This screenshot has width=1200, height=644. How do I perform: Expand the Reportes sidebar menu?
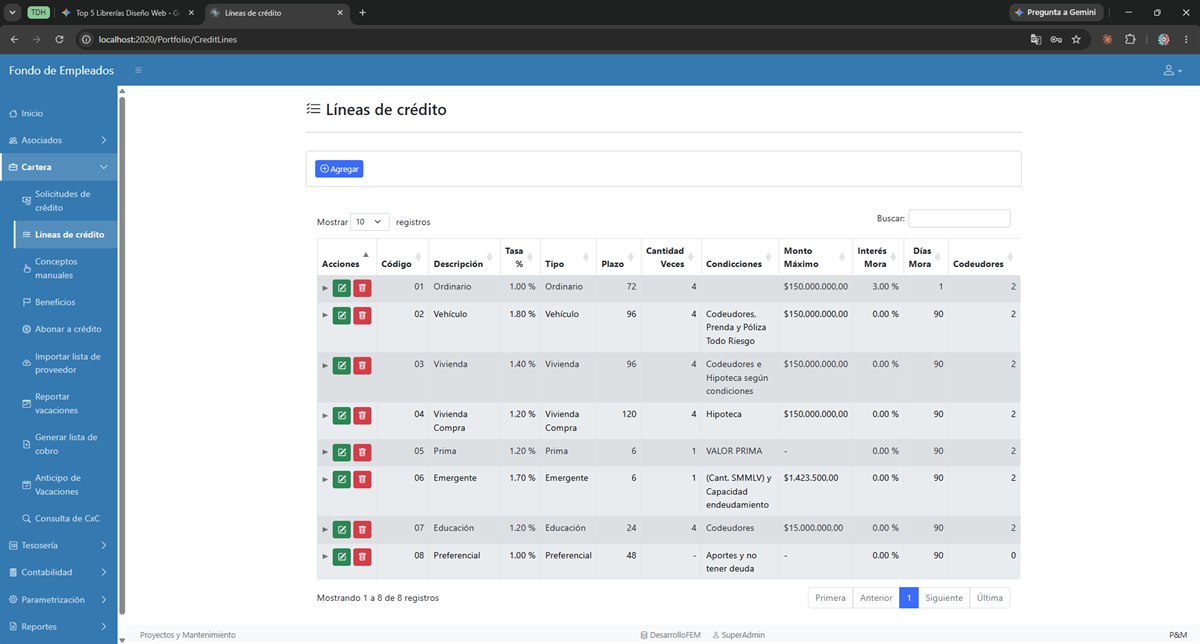58,627
